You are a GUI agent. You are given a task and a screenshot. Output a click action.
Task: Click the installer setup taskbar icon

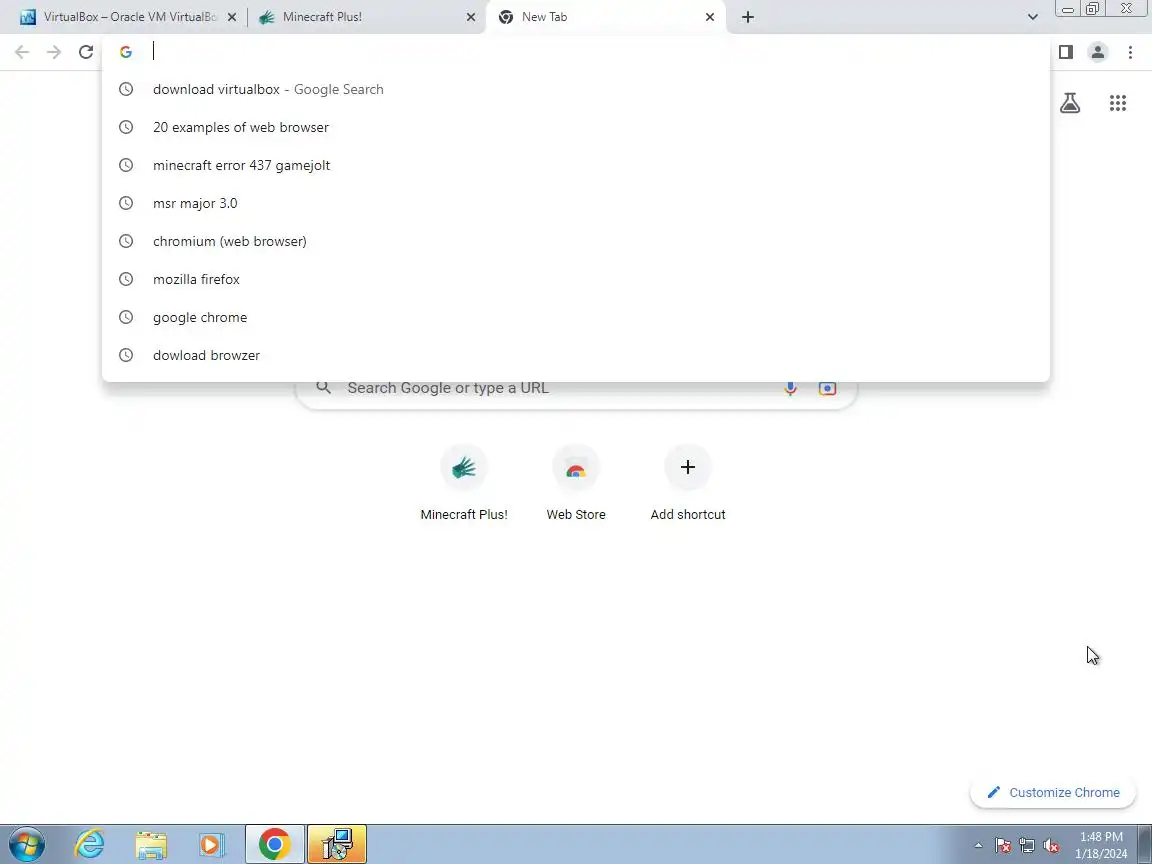click(x=336, y=844)
